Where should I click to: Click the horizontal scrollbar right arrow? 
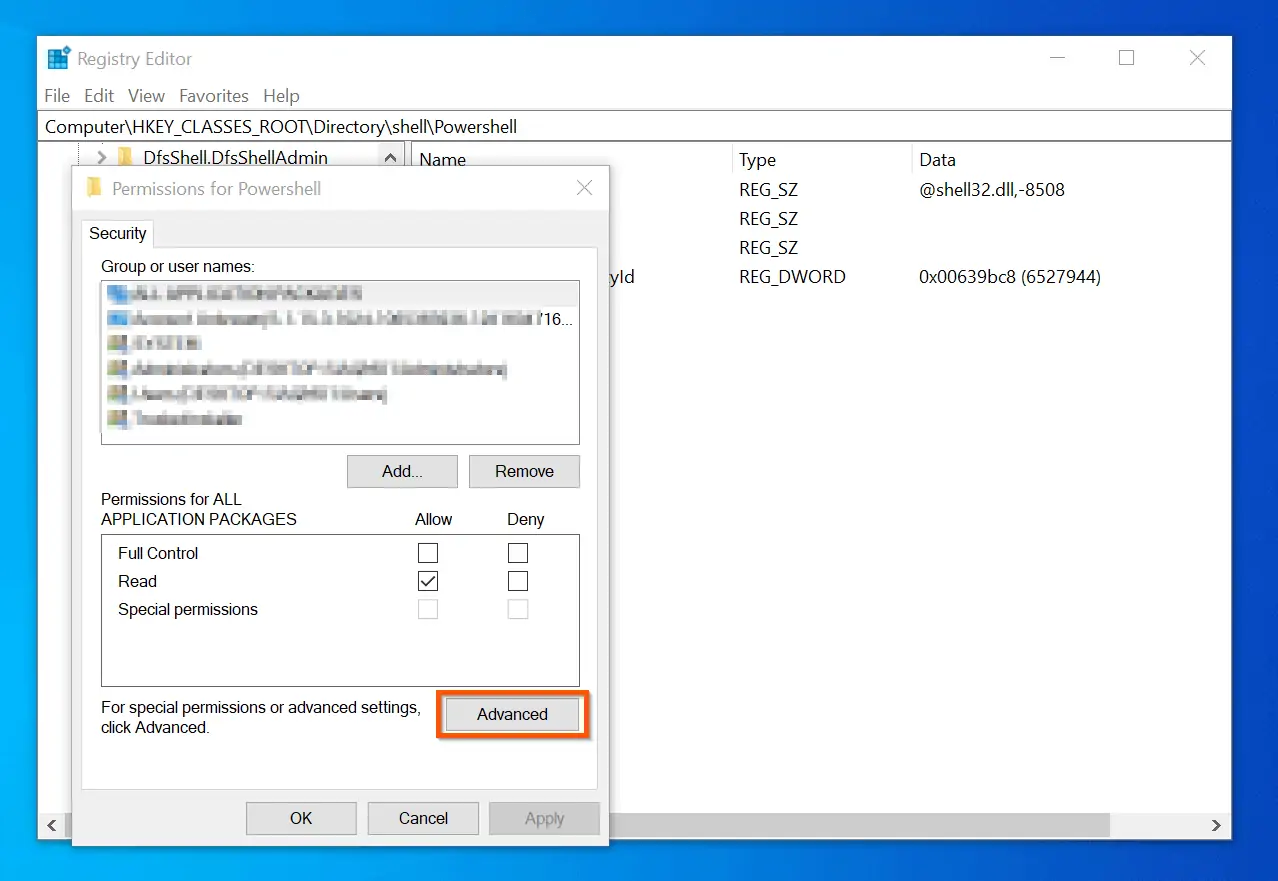[x=1216, y=825]
